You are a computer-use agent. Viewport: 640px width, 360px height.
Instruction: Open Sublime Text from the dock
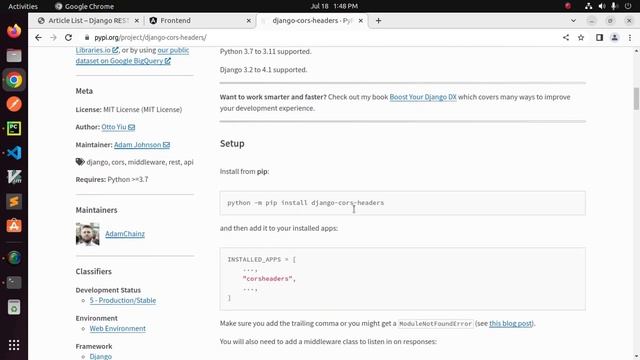coord(14,201)
